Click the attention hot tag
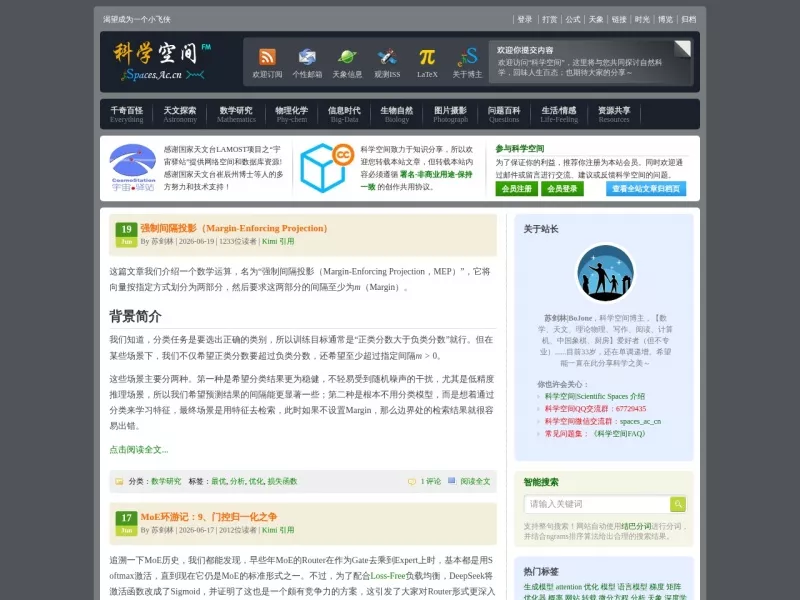Screen dimensions: 800x600 568,587
